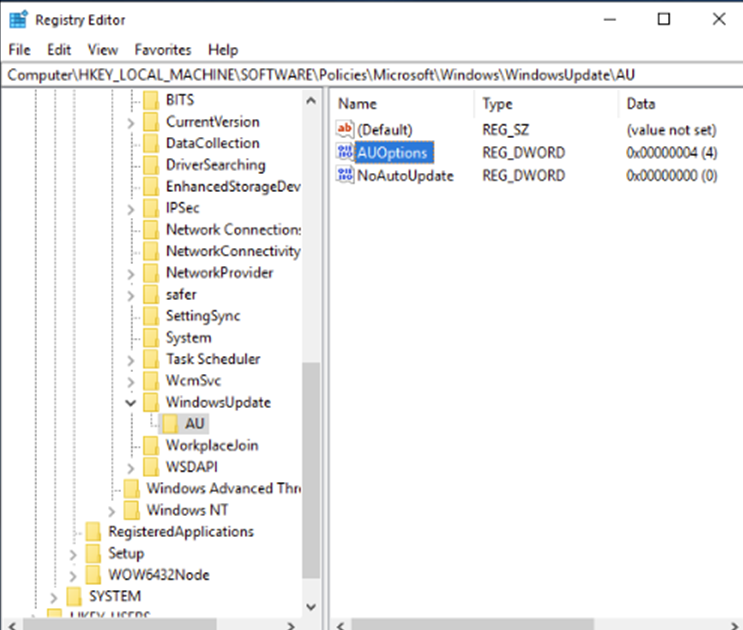Click the BITS folder icon
Viewport: 743px width, 630px height.
[x=151, y=100]
